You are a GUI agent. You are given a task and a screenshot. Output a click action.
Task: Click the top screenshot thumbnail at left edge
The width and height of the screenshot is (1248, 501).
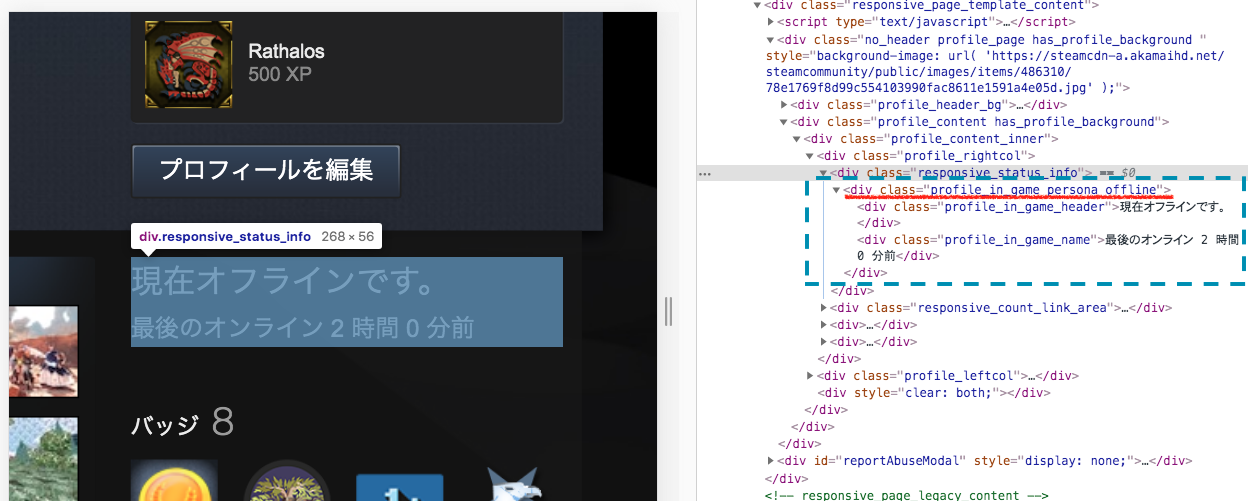tap(43, 351)
